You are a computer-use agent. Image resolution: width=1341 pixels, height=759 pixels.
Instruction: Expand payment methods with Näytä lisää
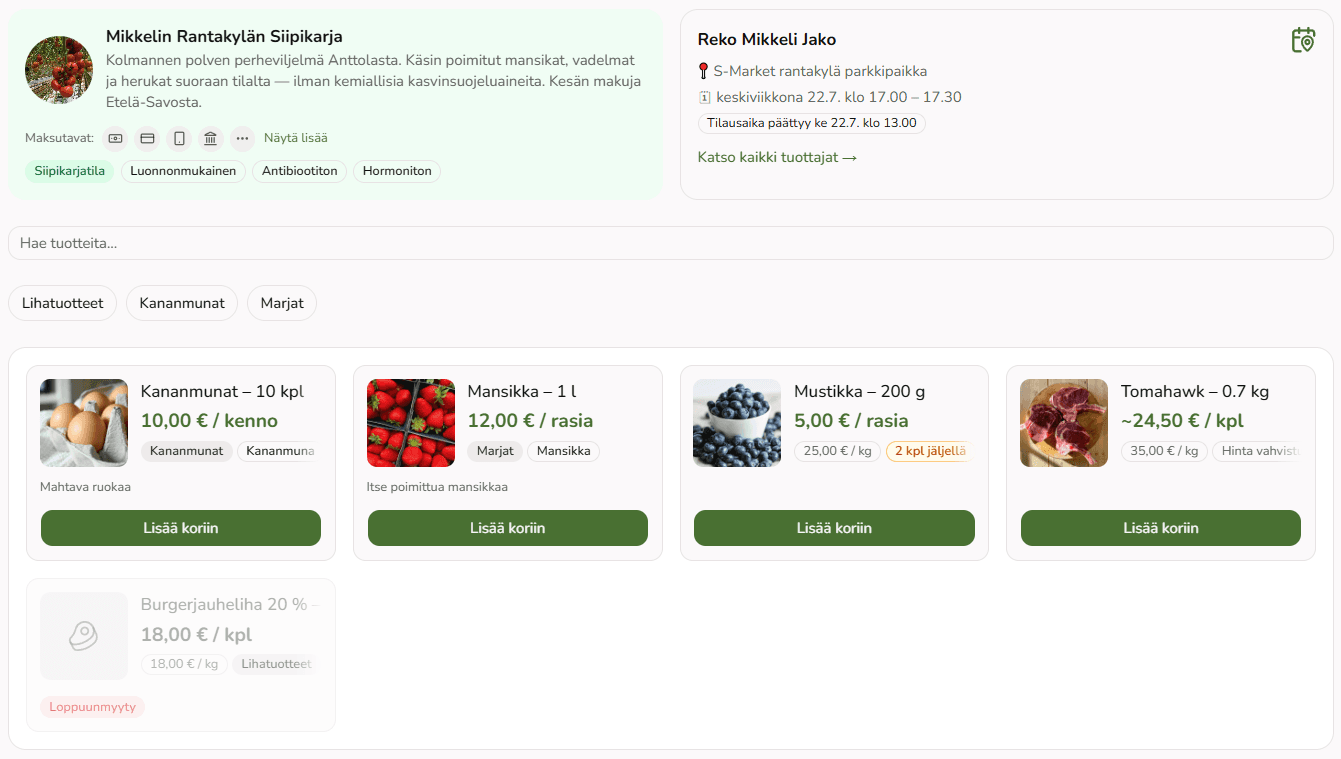pos(296,138)
